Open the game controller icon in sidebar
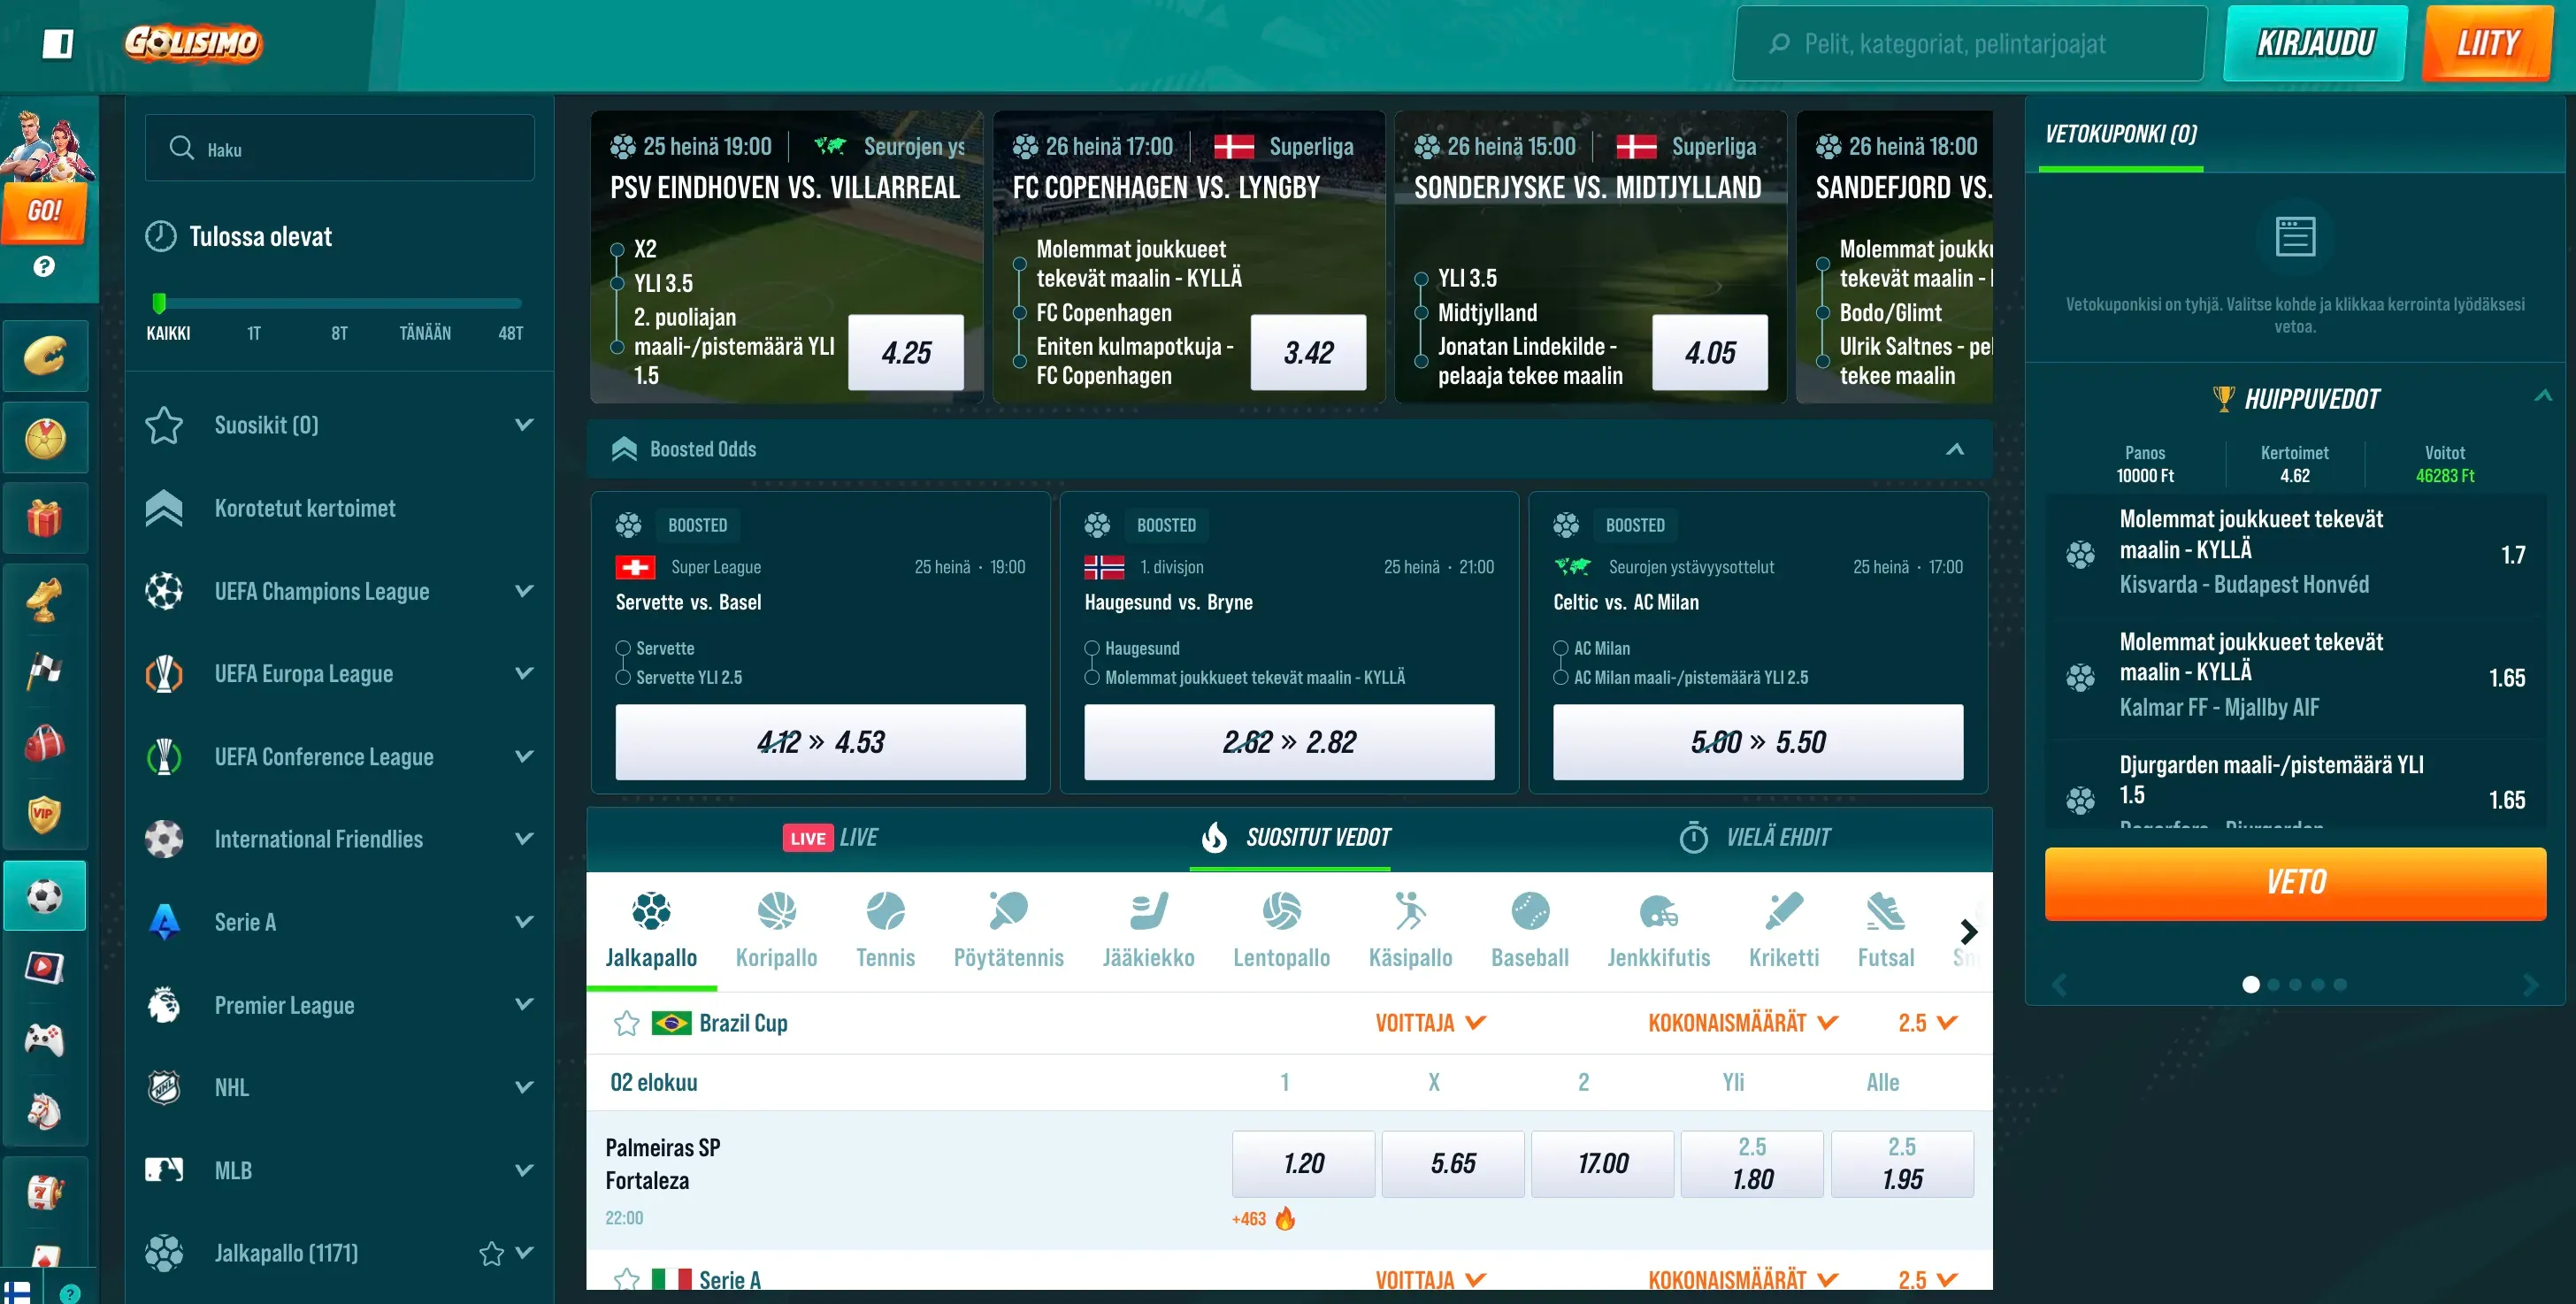 point(45,1040)
